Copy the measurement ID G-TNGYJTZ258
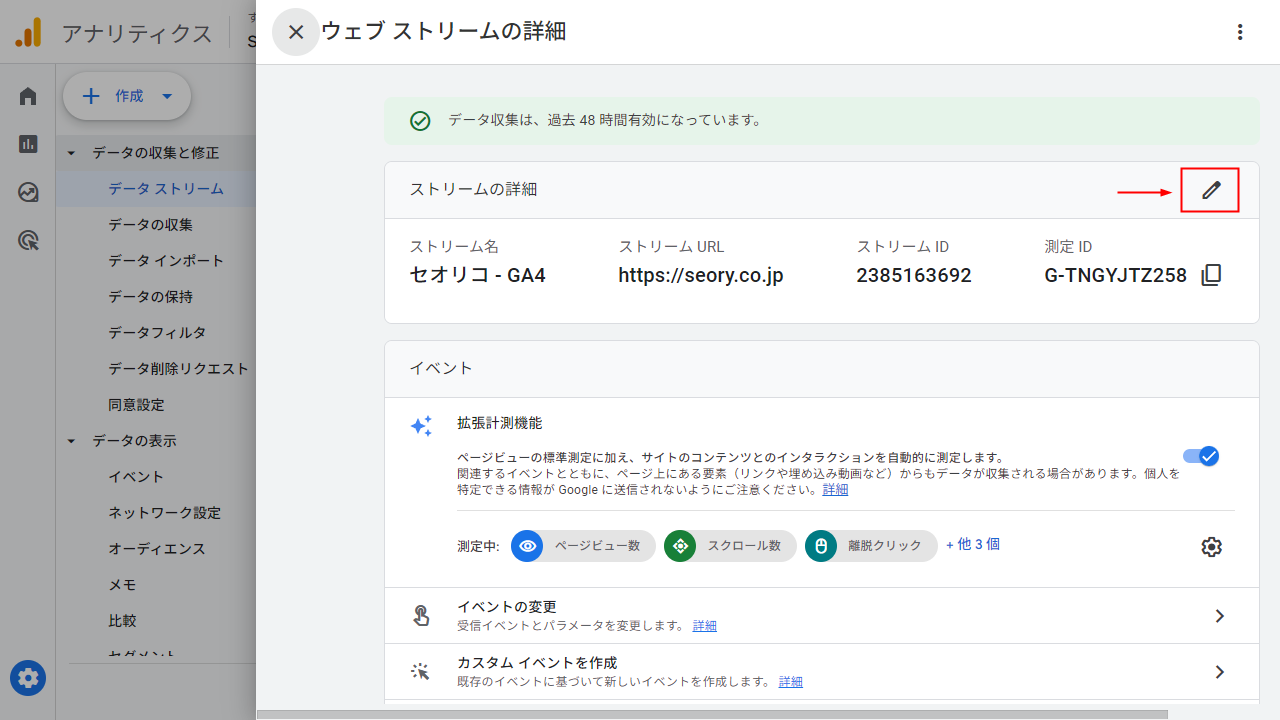Screen dimensions: 1280x720 1210,275
